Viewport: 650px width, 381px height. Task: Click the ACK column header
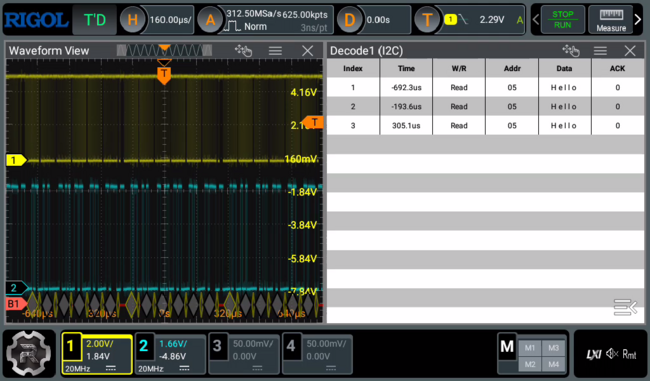tap(617, 68)
